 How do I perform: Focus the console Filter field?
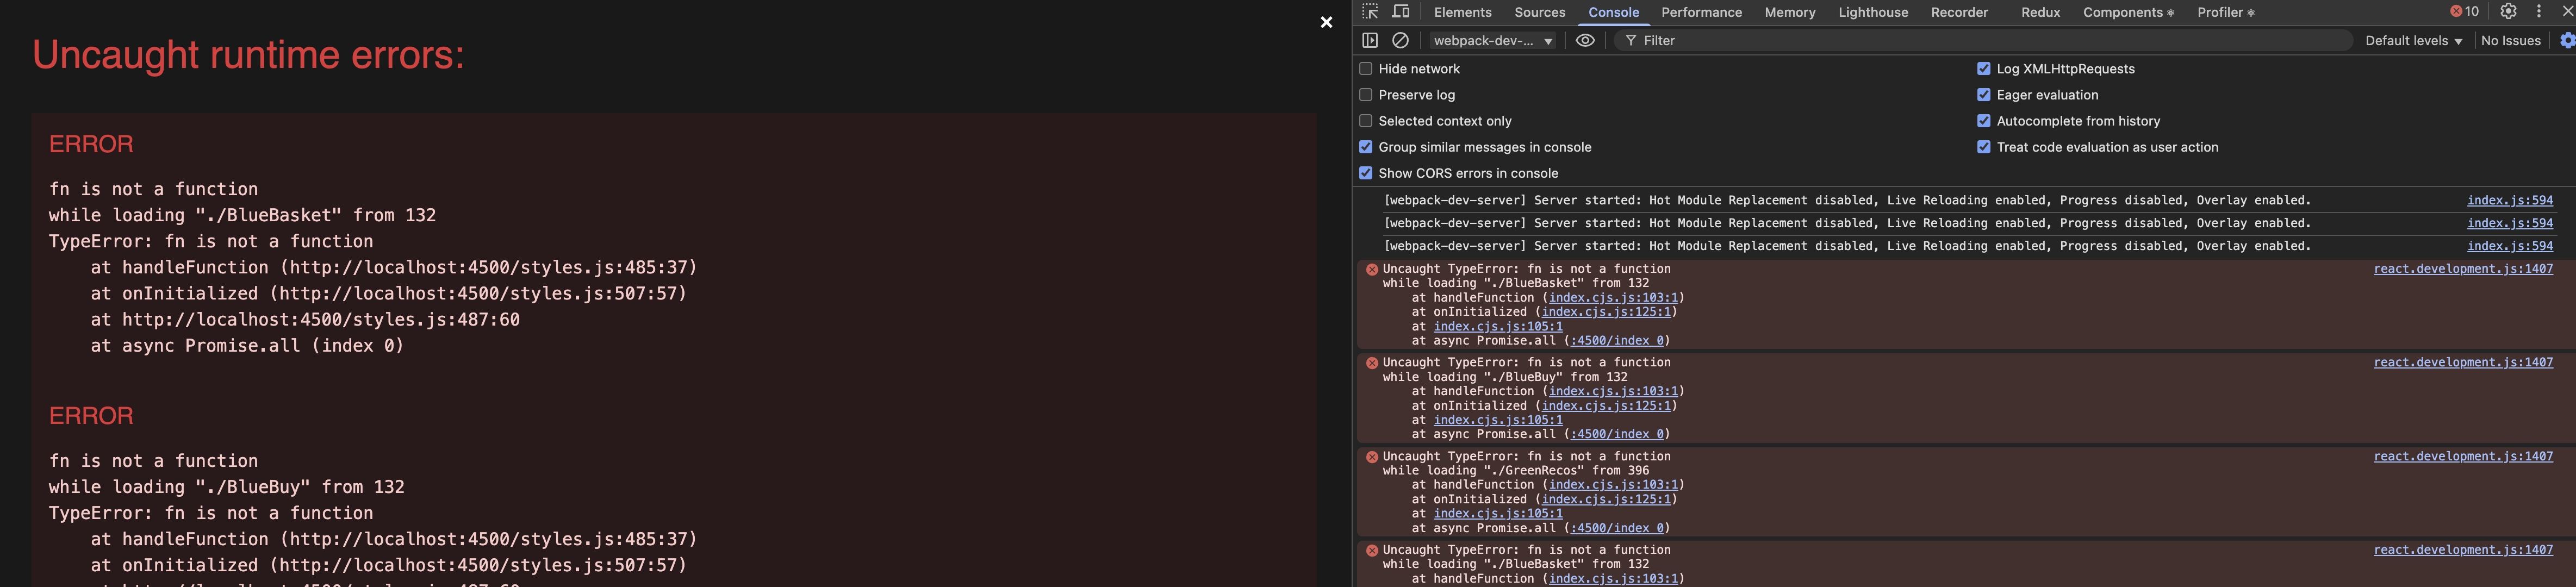tap(1983, 41)
